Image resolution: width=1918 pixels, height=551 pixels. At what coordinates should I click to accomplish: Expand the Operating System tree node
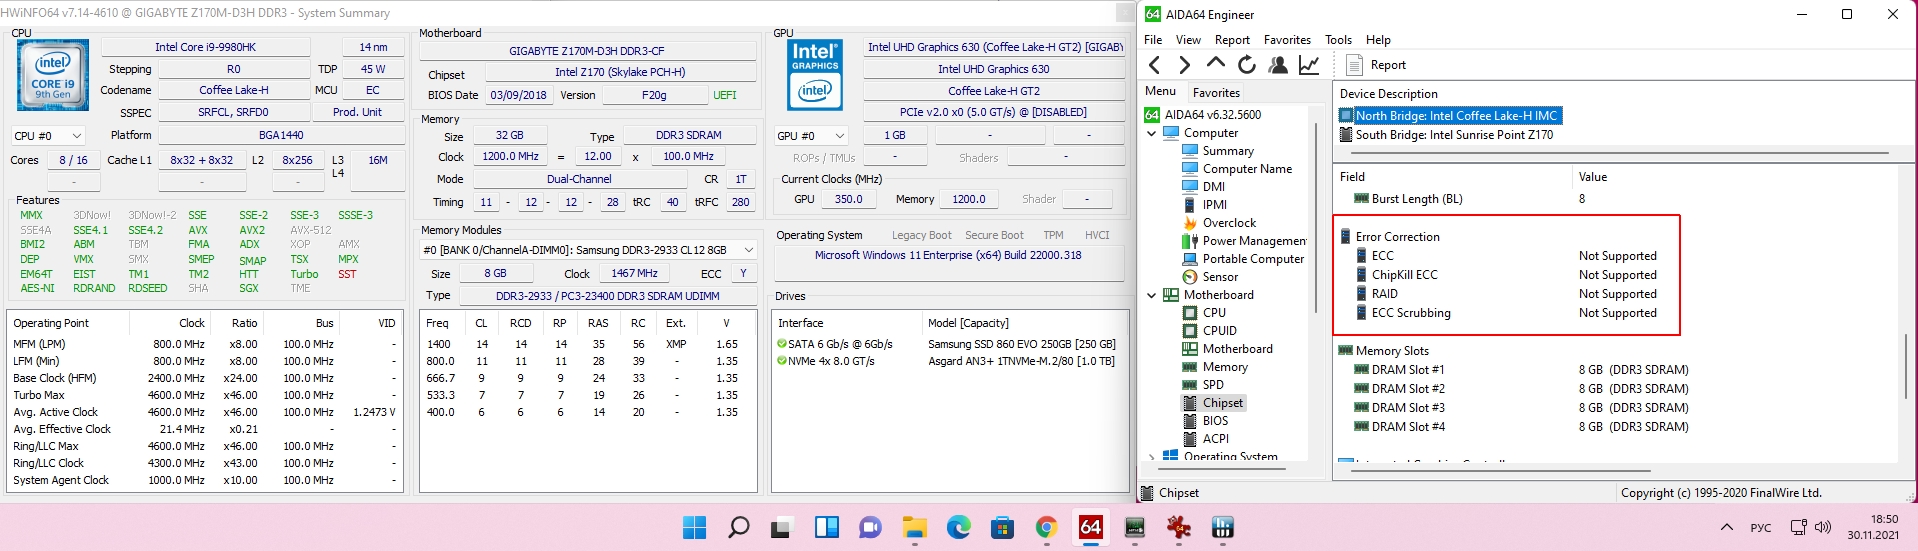click(1151, 457)
